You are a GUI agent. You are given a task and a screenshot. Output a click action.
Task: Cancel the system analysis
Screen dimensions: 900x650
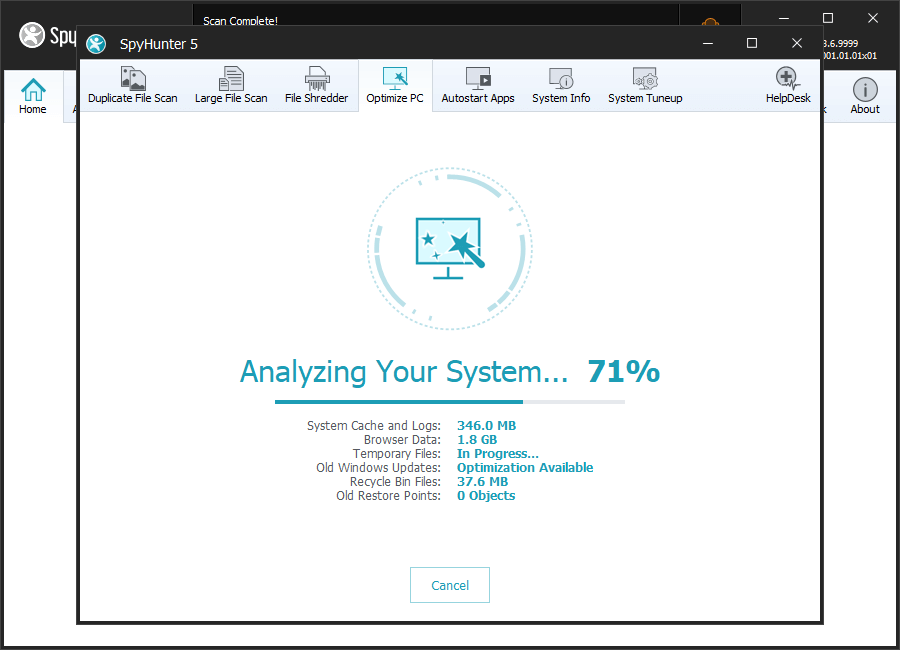point(450,585)
